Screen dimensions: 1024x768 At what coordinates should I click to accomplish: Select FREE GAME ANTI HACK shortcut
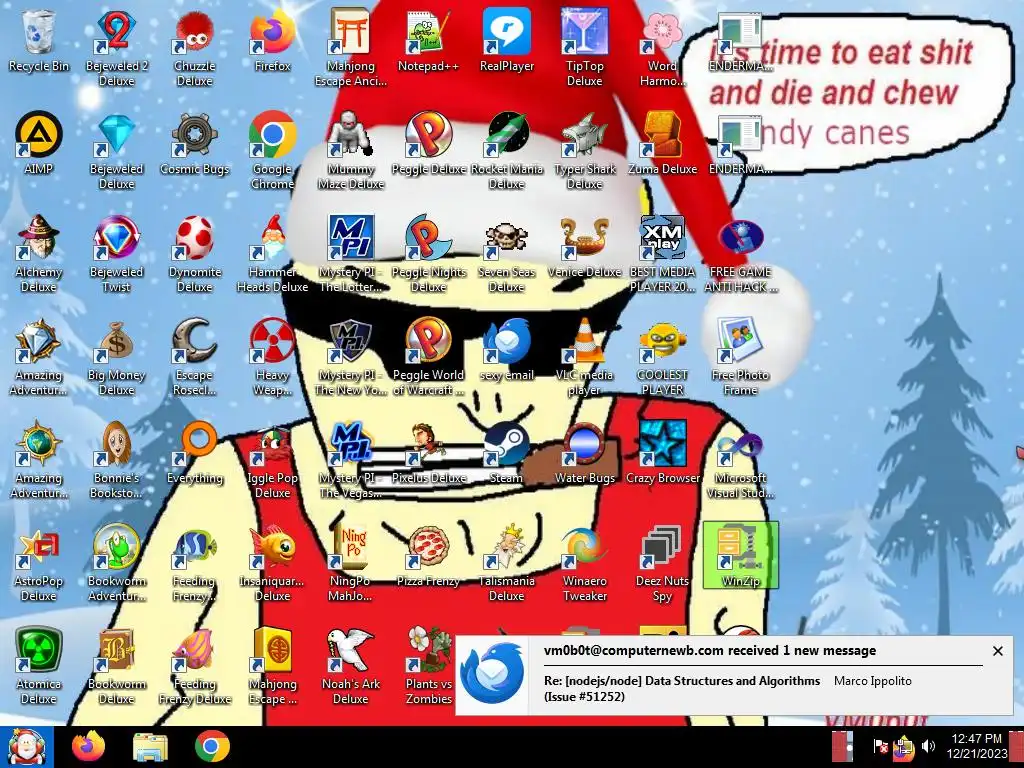coord(741,254)
